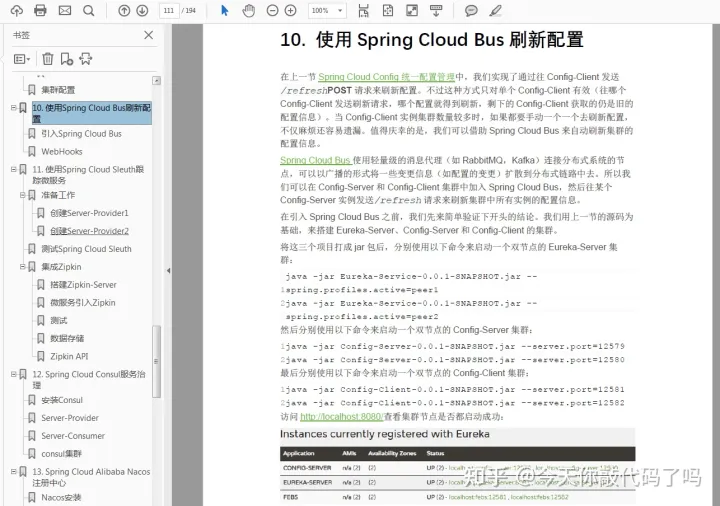Open the 数据存储 bookmark

click(x=67, y=338)
